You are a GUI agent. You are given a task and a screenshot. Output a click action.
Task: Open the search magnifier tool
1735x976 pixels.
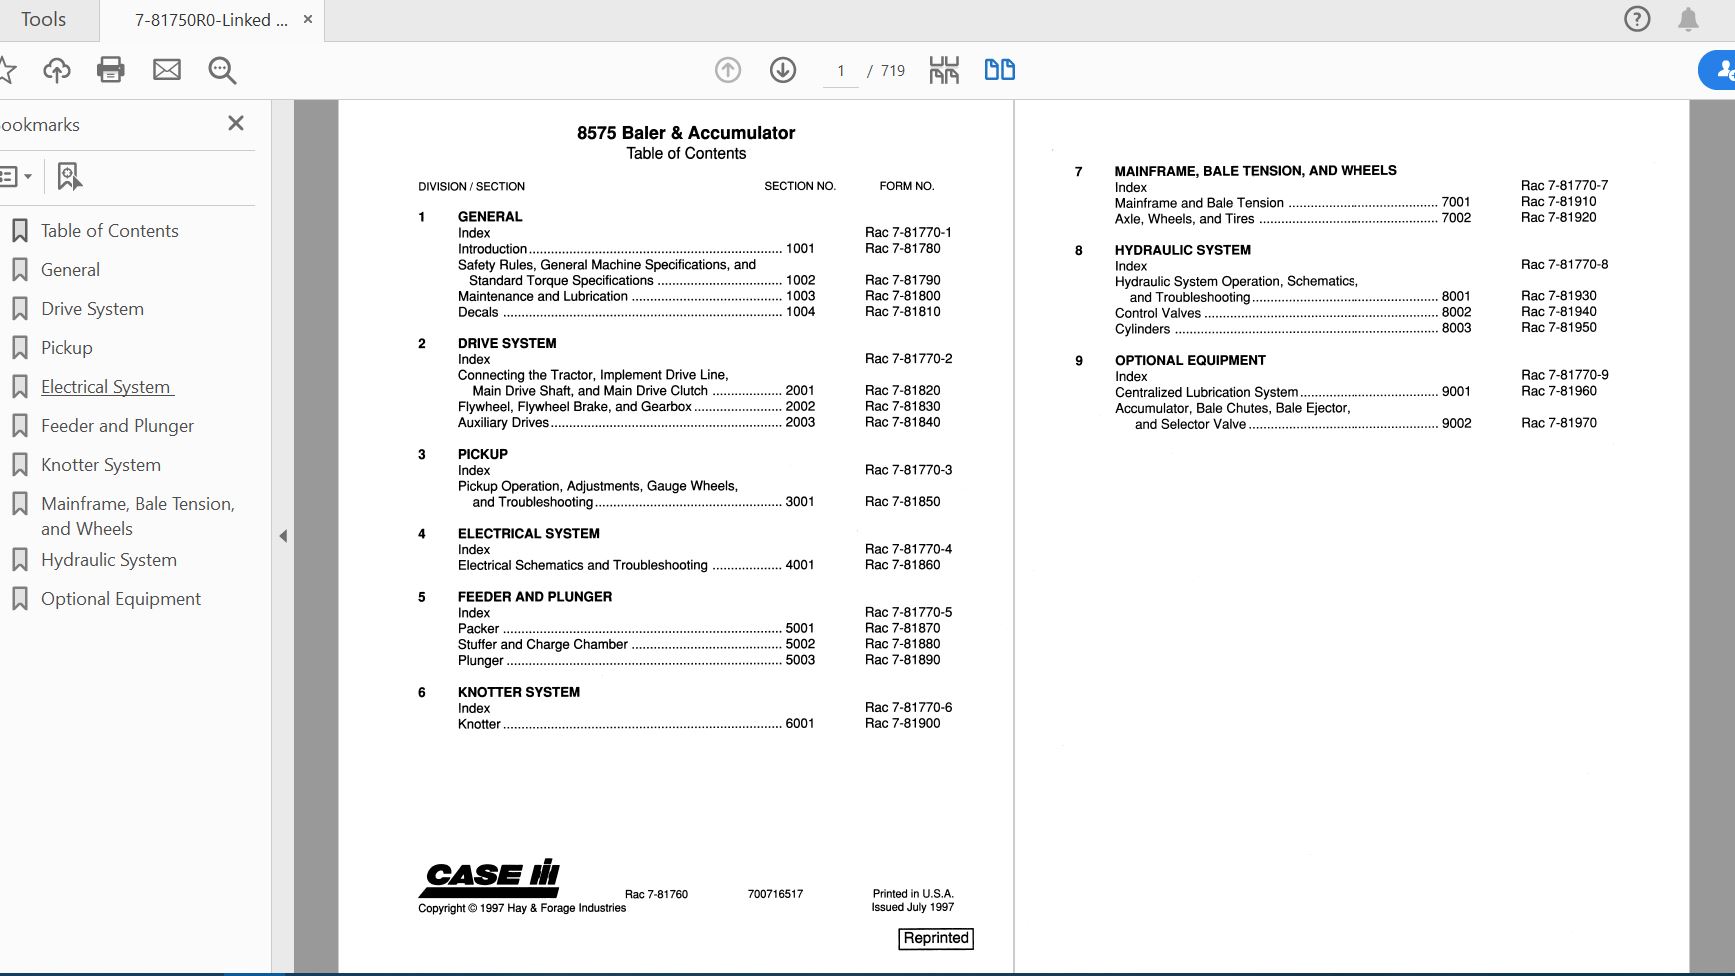(x=222, y=70)
